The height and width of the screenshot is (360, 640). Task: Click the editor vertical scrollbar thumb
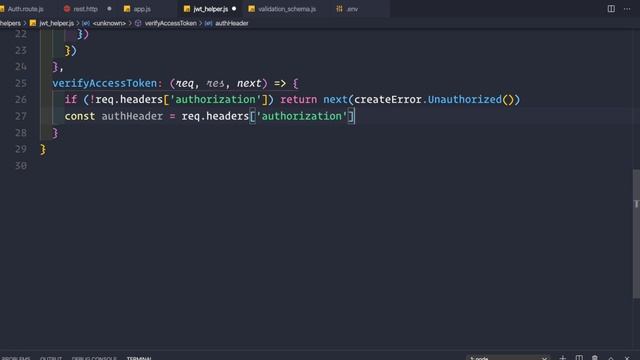tap(636, 234)
